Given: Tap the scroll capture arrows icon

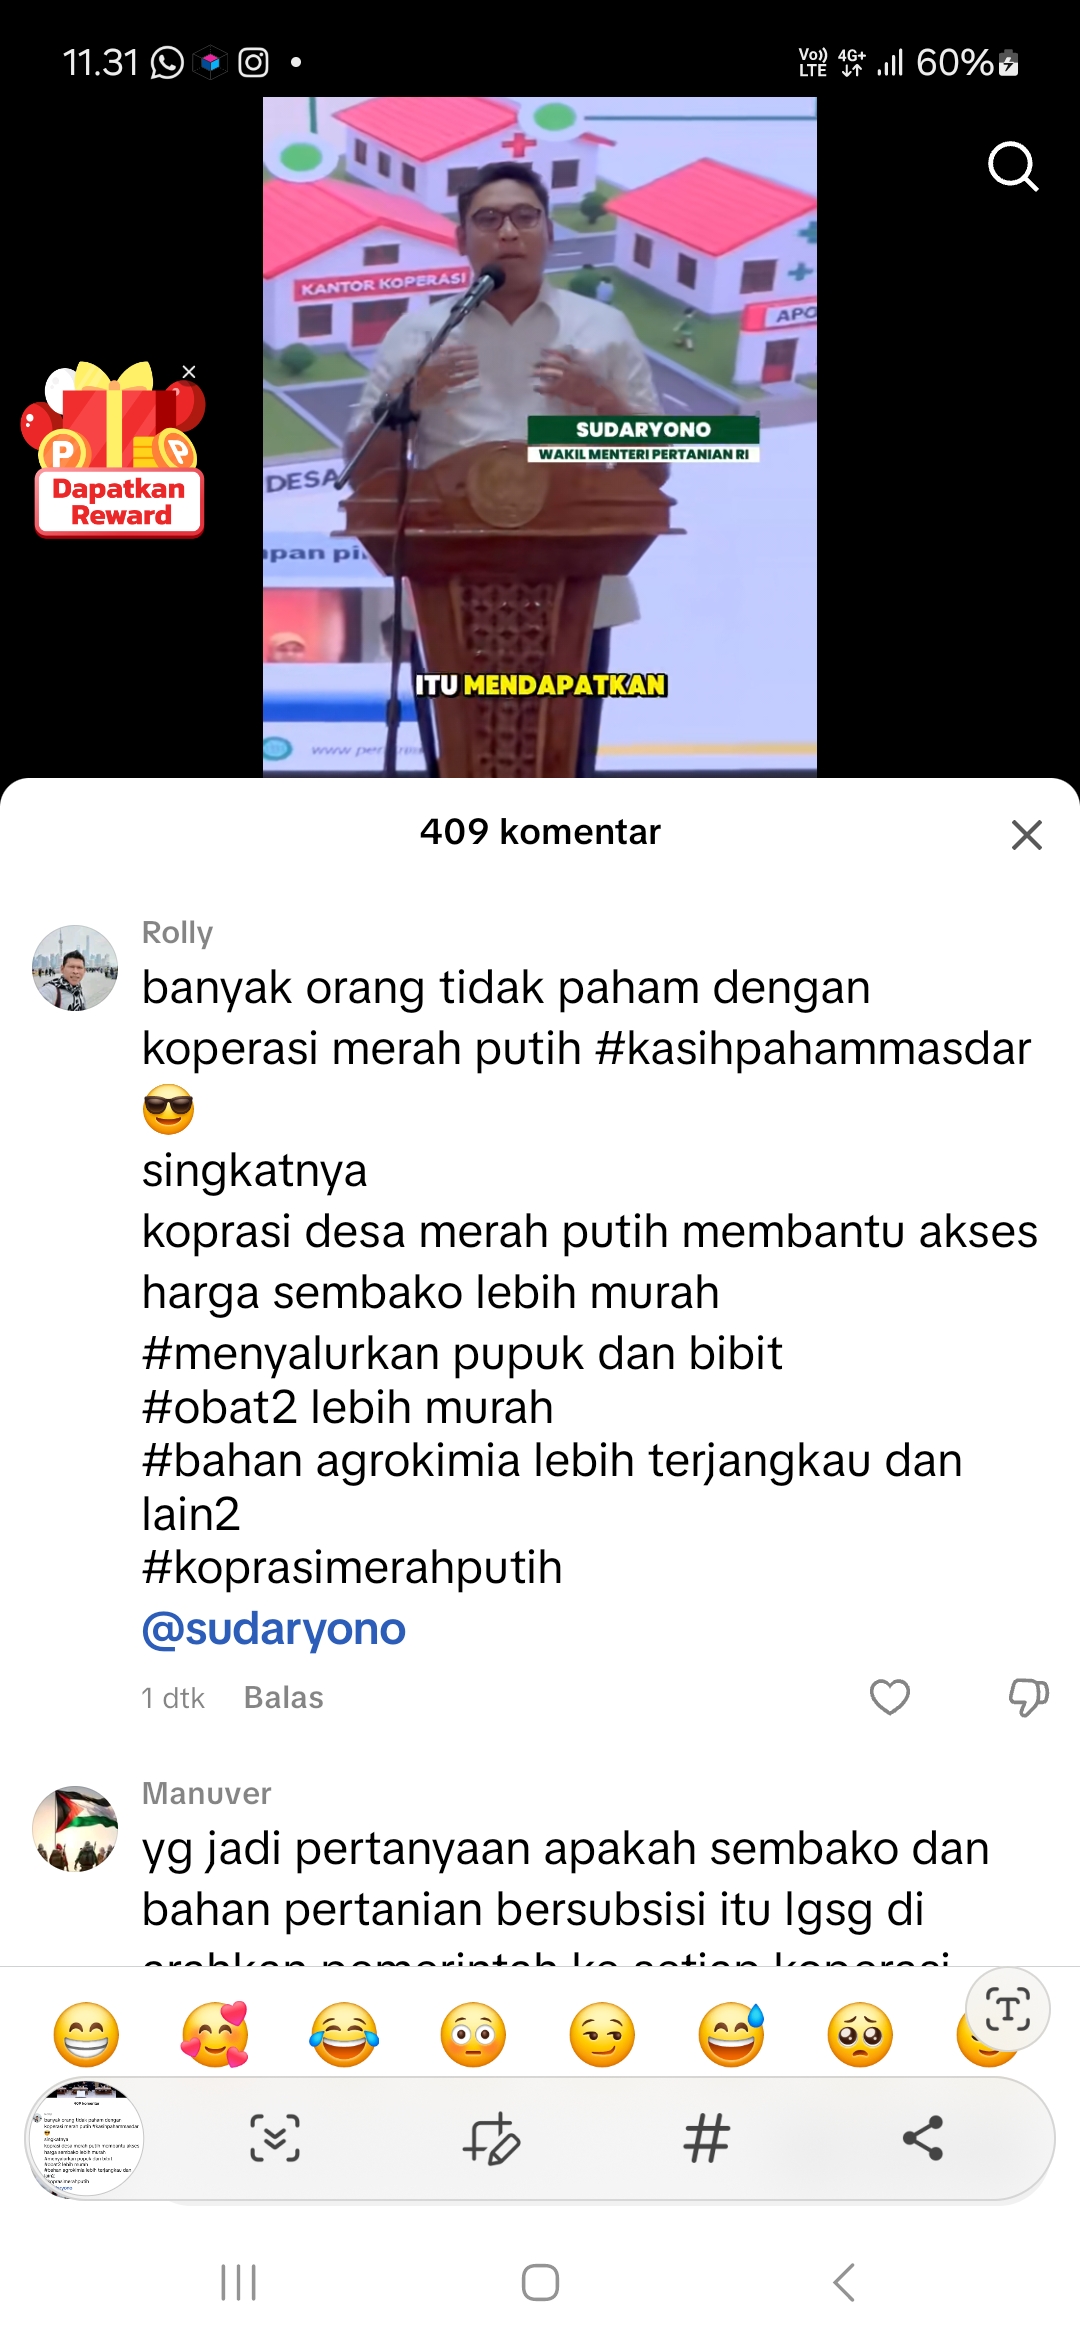Looking at the screenshot, I should pos(274,2139).
